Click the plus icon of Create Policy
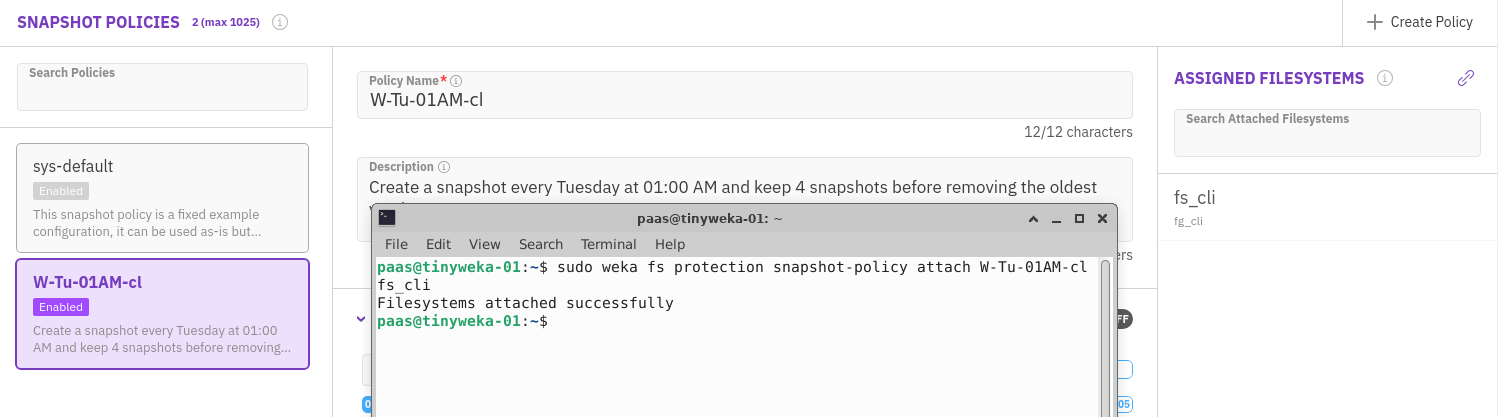The image size is (1498, 417). 1374,22
